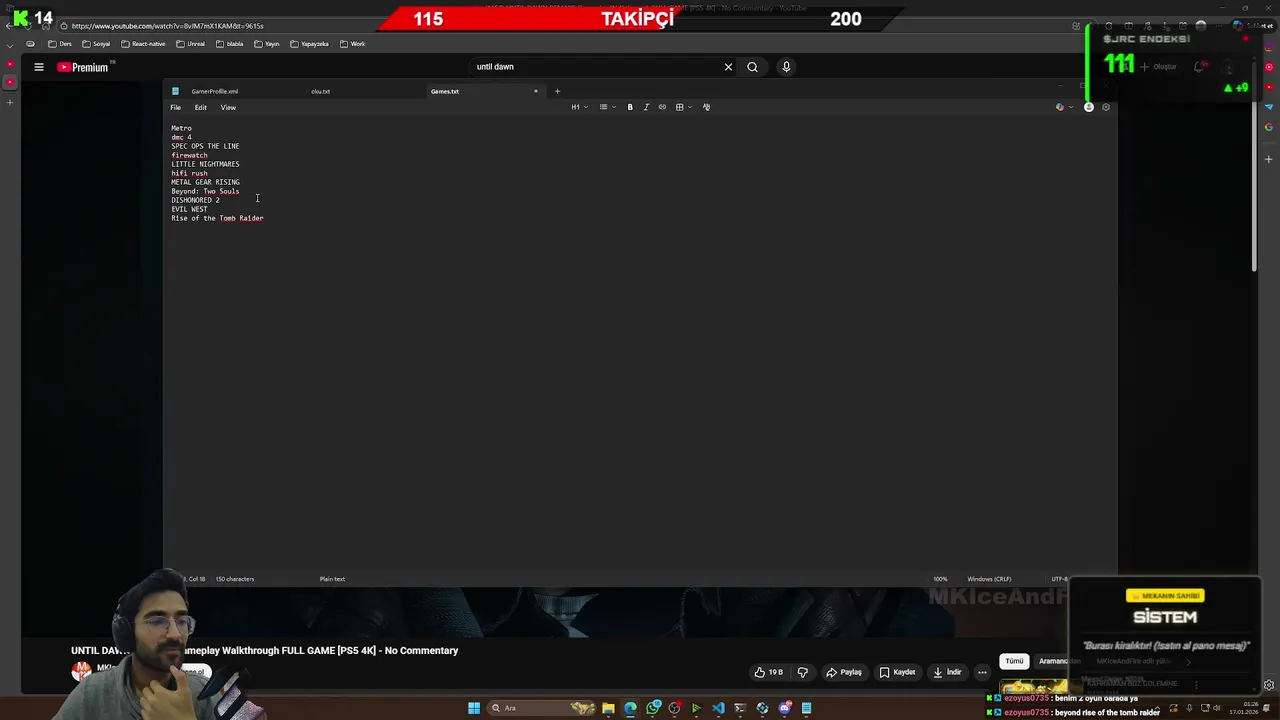Viewport: 1280px width, 720px height.
Task: Click the line 'Beyond: Two Souls'
Action: 205,191
